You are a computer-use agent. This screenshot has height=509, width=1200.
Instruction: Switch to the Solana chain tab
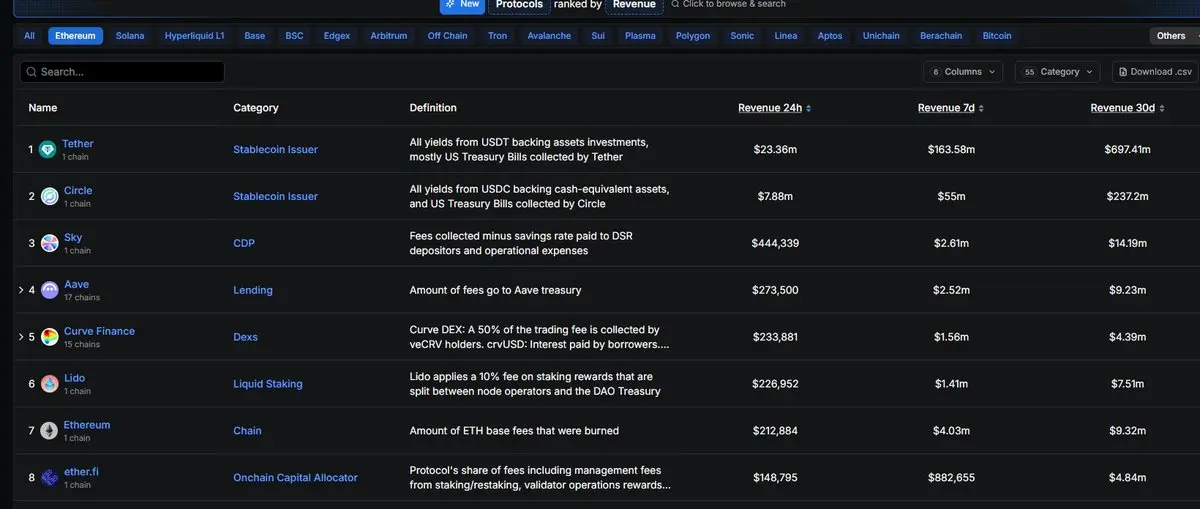[x=130, y=36]
